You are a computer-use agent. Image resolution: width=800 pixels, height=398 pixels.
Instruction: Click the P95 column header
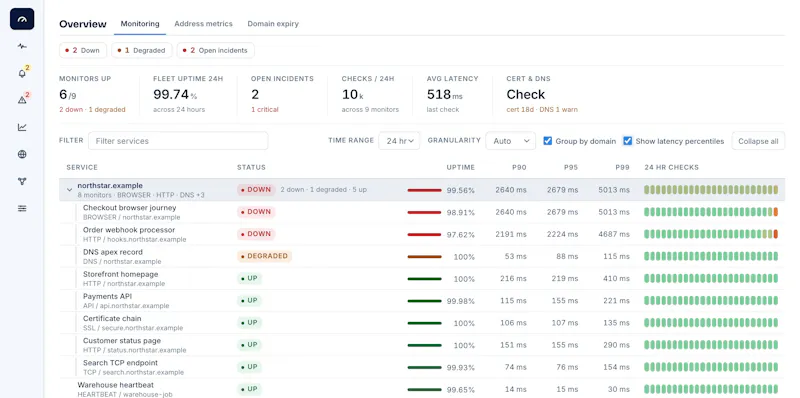pos(571,167)
